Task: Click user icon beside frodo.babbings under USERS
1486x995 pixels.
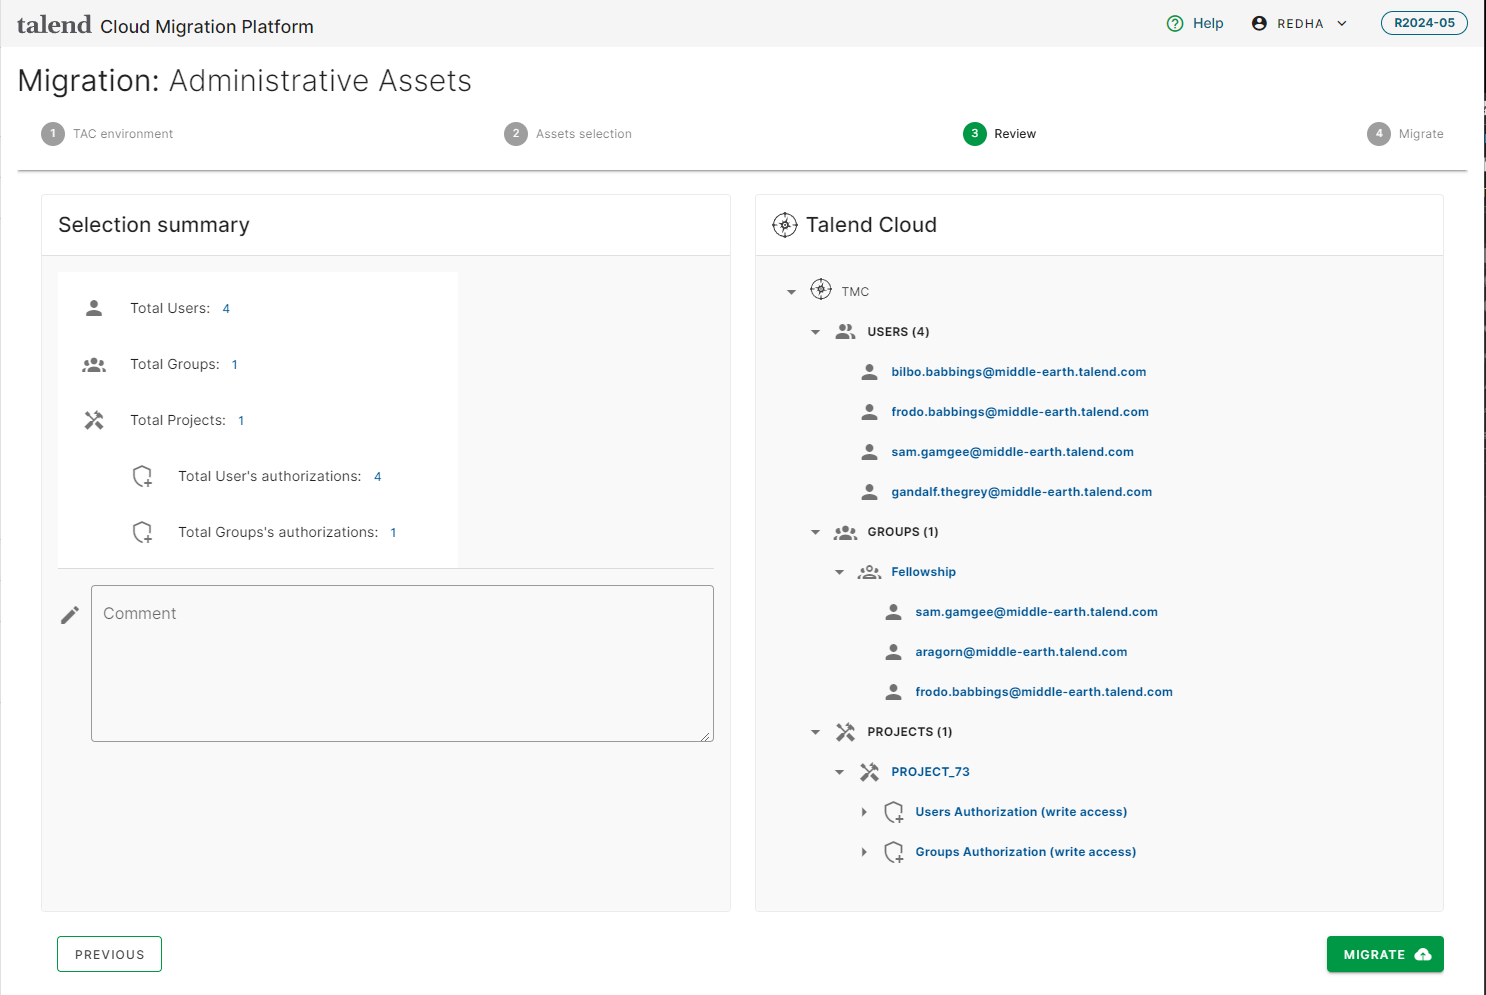Action: (869, 412)
